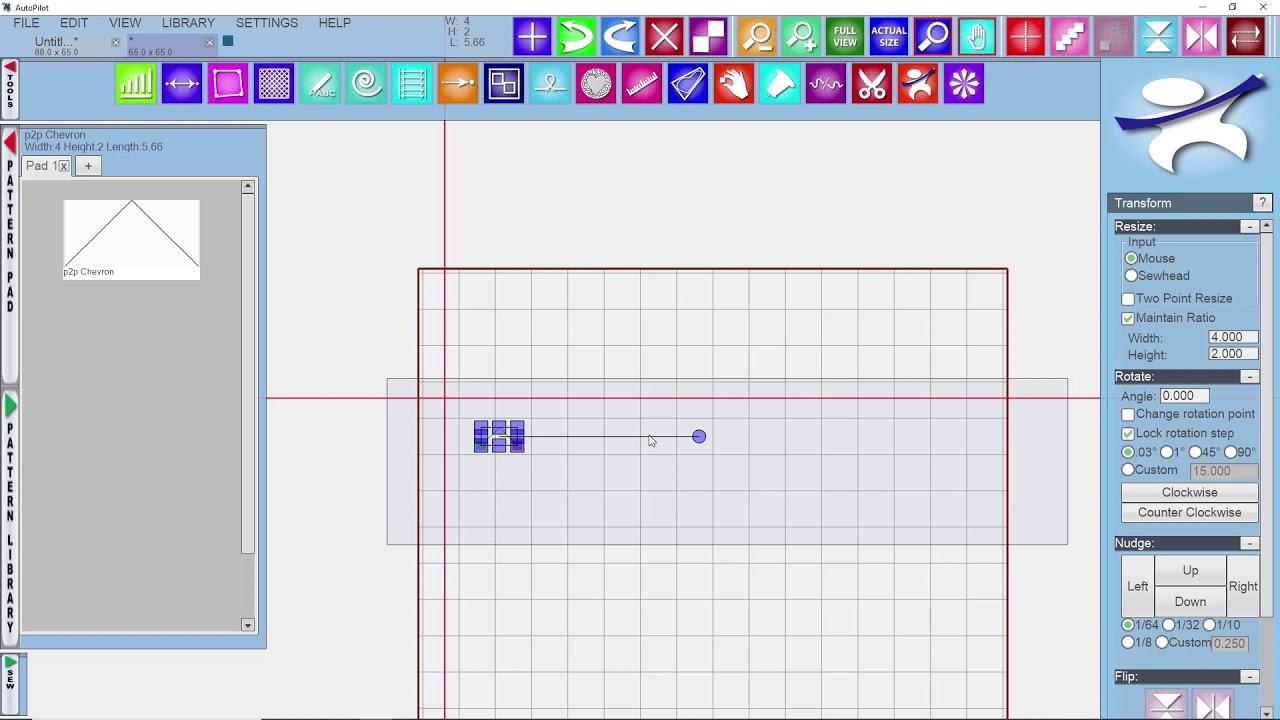Screen dimensions: 1280x720
Task: Select the 45° rotation step radio
Action: pos(1195,452)
